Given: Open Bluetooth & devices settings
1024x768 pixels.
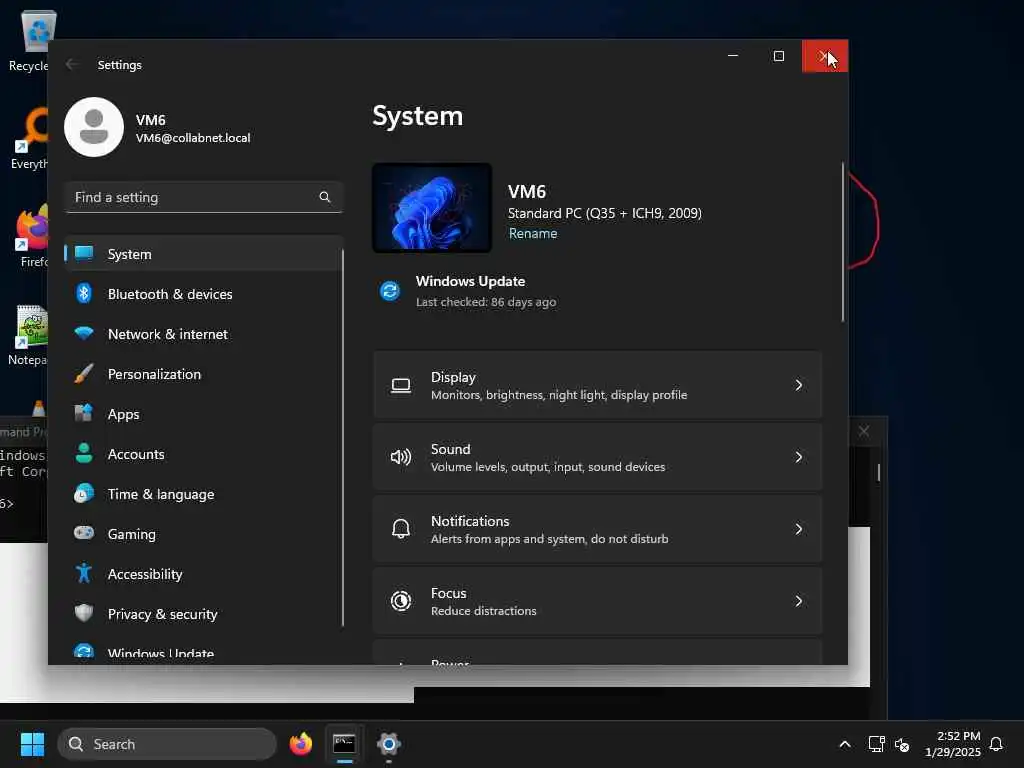Looking at the screenshot, I should tap(203, 294).
